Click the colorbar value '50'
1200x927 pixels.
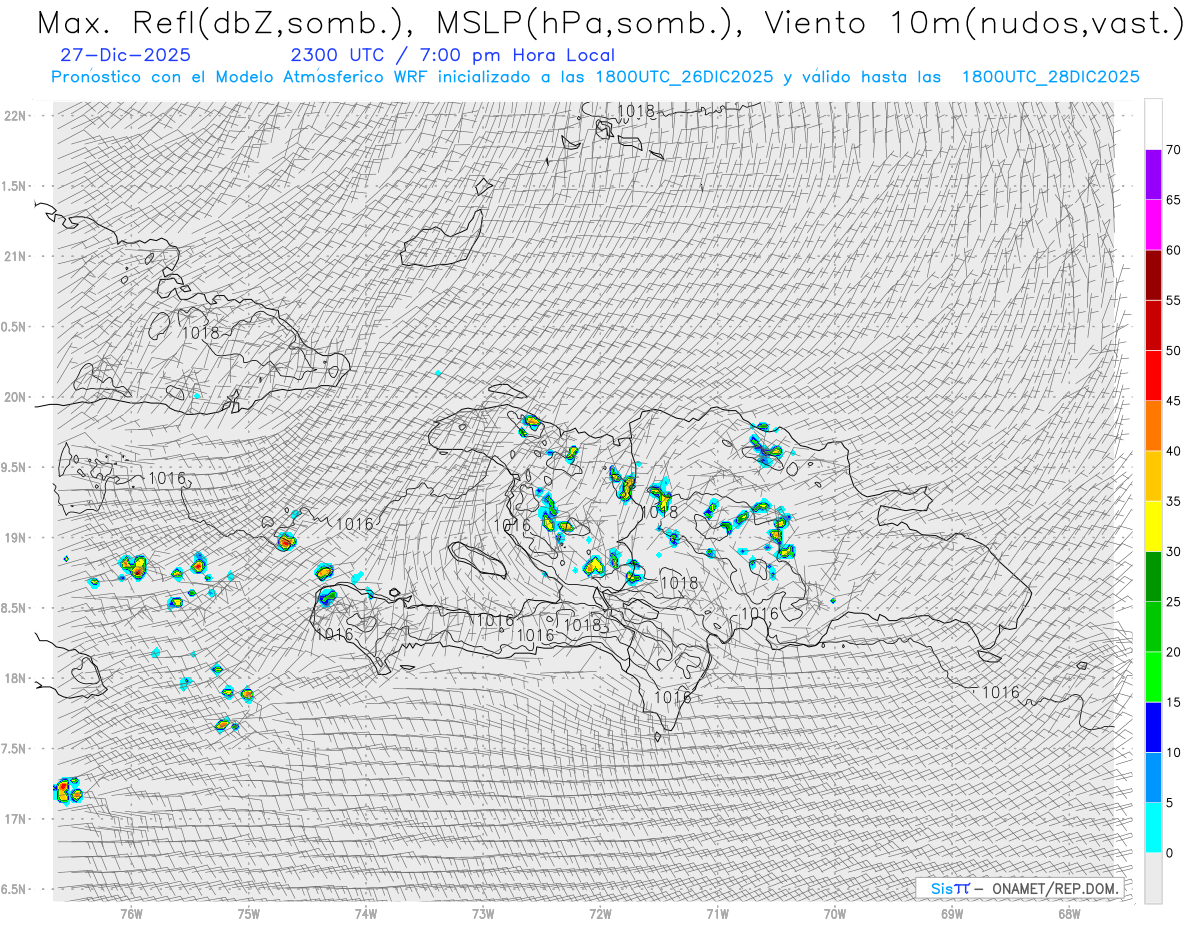1173,351
